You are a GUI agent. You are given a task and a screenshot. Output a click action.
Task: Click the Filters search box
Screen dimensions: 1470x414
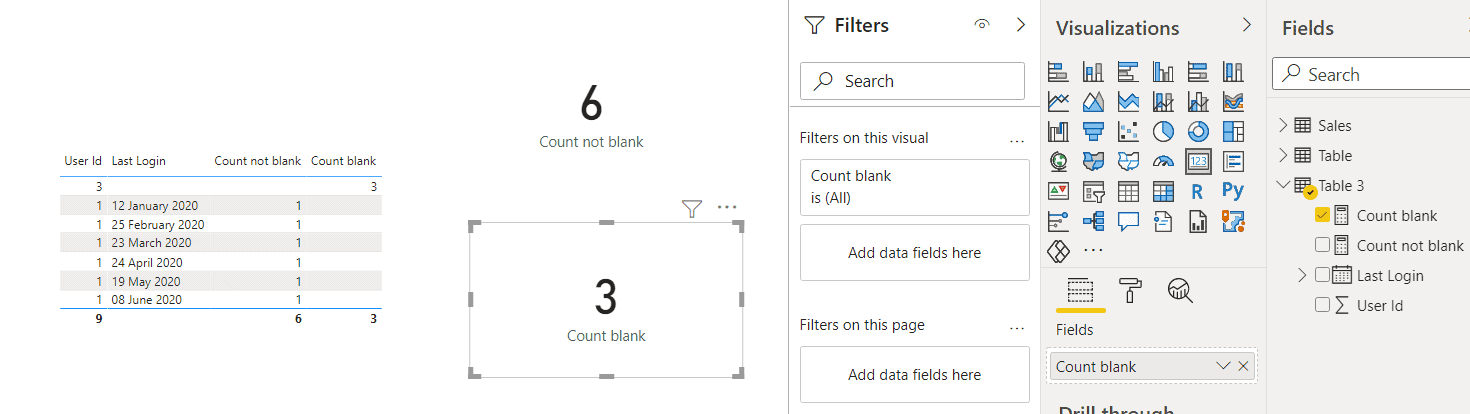pyautogui.click(x=912, y=81)
